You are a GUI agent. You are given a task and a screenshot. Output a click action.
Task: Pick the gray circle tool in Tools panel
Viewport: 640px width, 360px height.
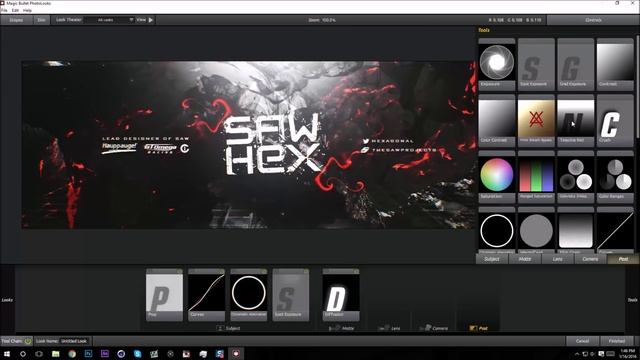click(536, 231)
